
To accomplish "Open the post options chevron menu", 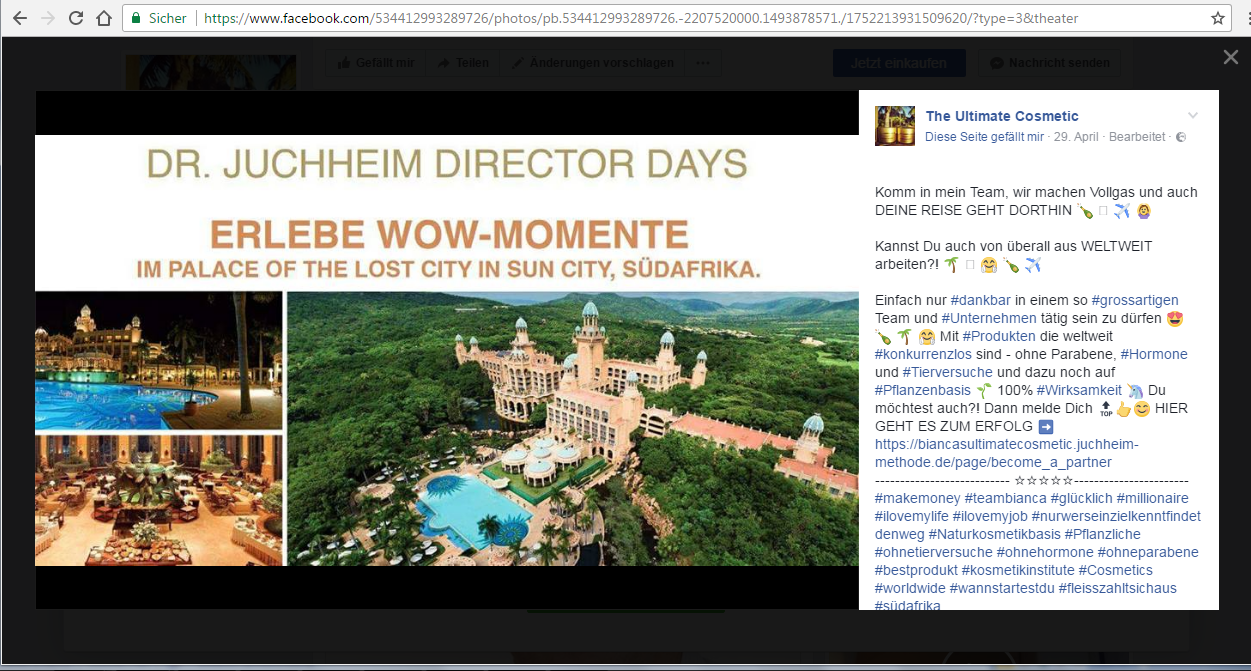I will click(x=1192, y=116).
